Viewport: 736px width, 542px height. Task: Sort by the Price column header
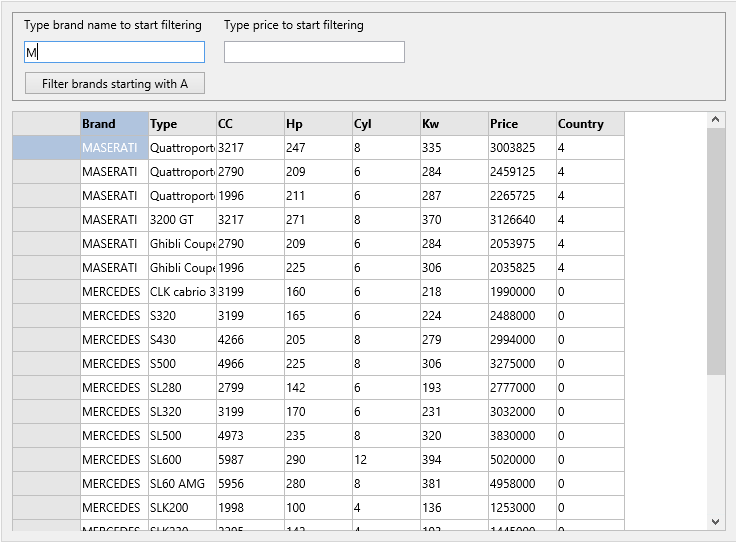[523, 124]
